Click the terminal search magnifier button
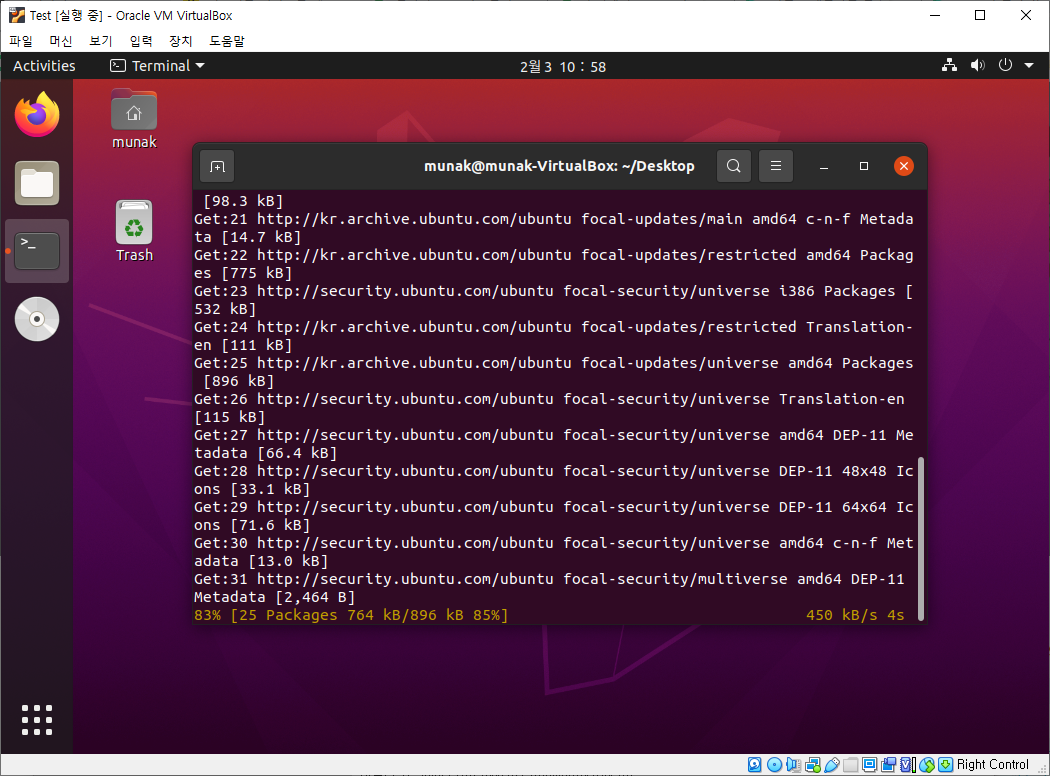1050x776 pixels. pos(734,166)
